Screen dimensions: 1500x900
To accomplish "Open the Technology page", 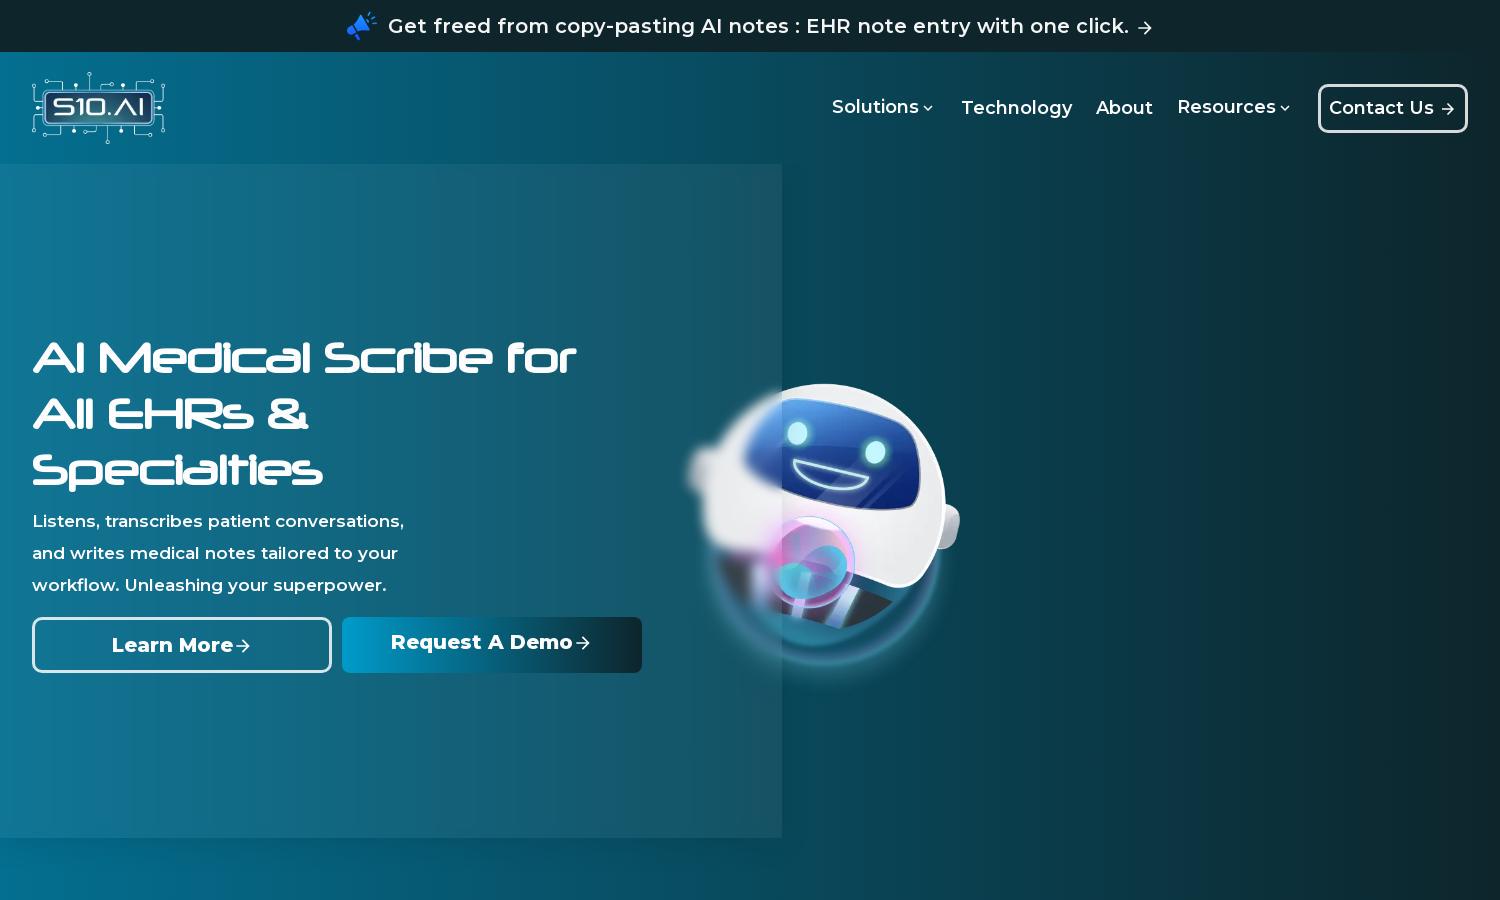I will pos(1016,108).
